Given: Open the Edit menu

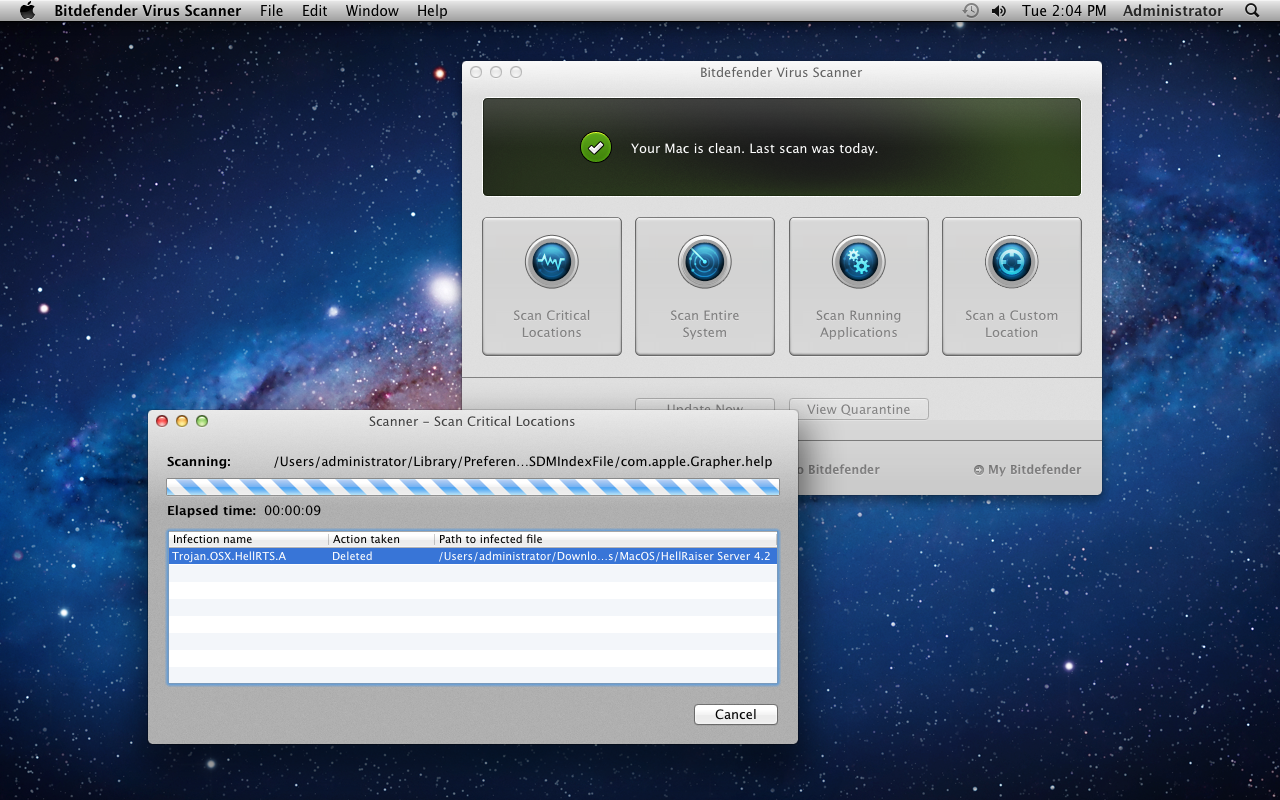Looking at the screenshot, I should 314,11.
